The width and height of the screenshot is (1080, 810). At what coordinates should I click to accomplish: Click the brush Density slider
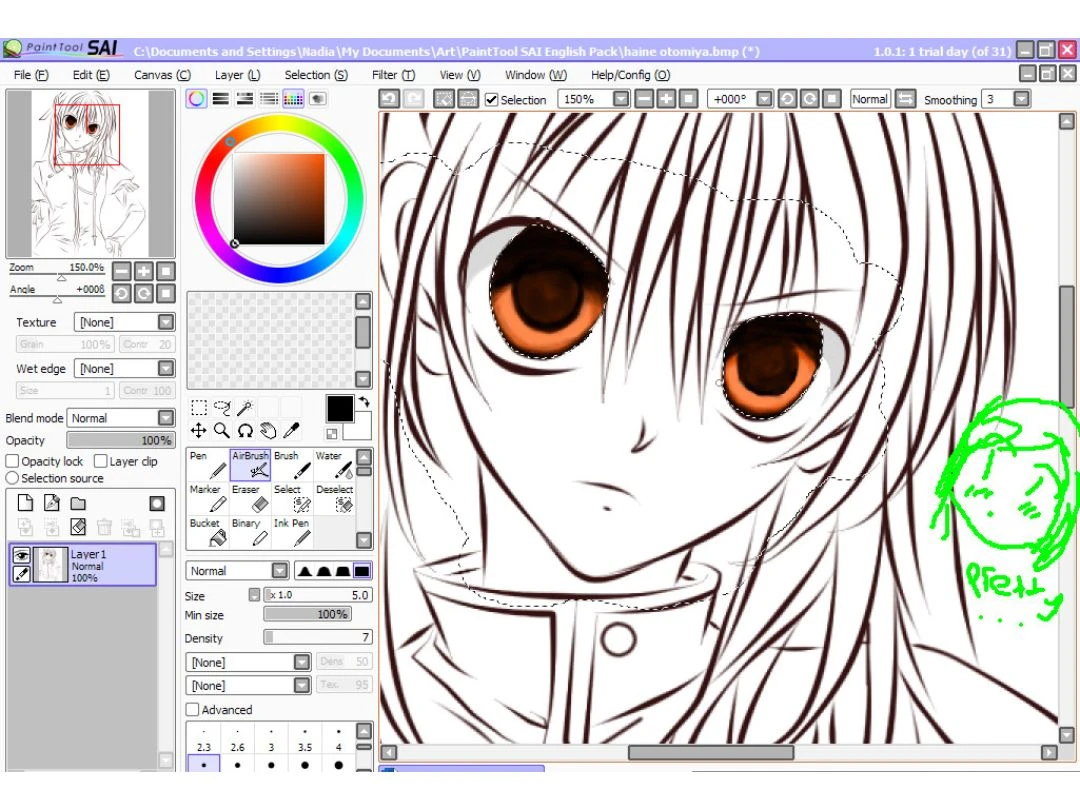click(318, 637)
